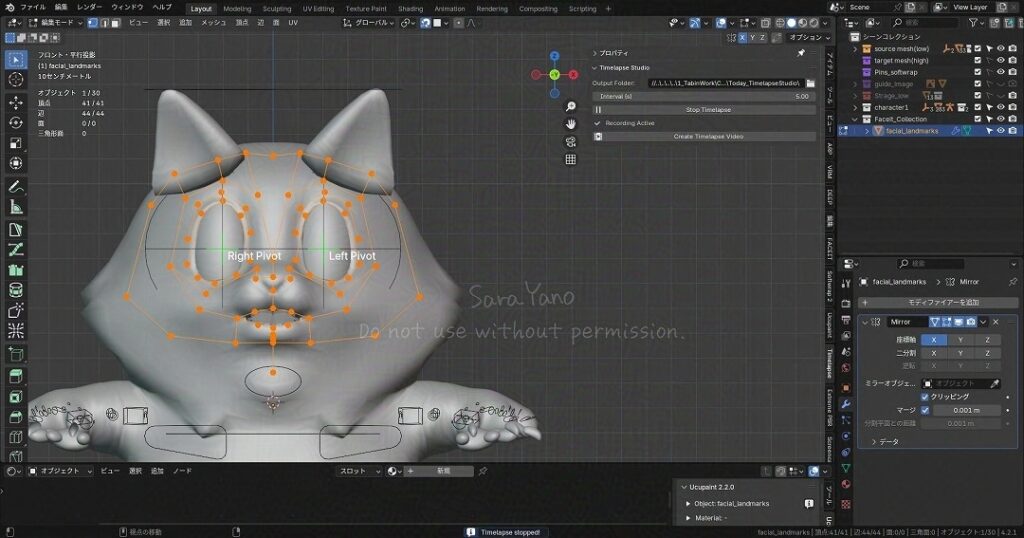Toggle the Y axis on the 座標軸 row

960,340
